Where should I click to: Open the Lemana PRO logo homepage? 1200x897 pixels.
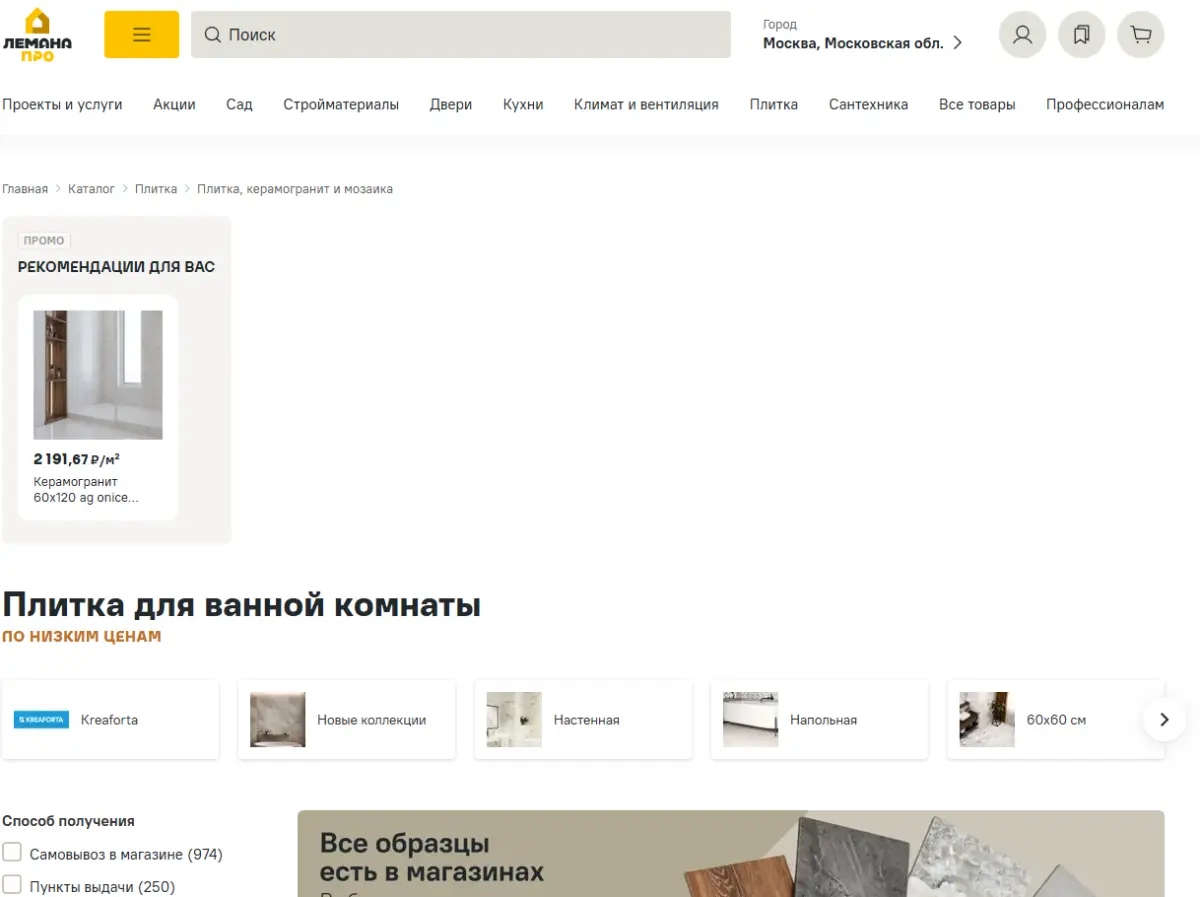pos(38,35)
